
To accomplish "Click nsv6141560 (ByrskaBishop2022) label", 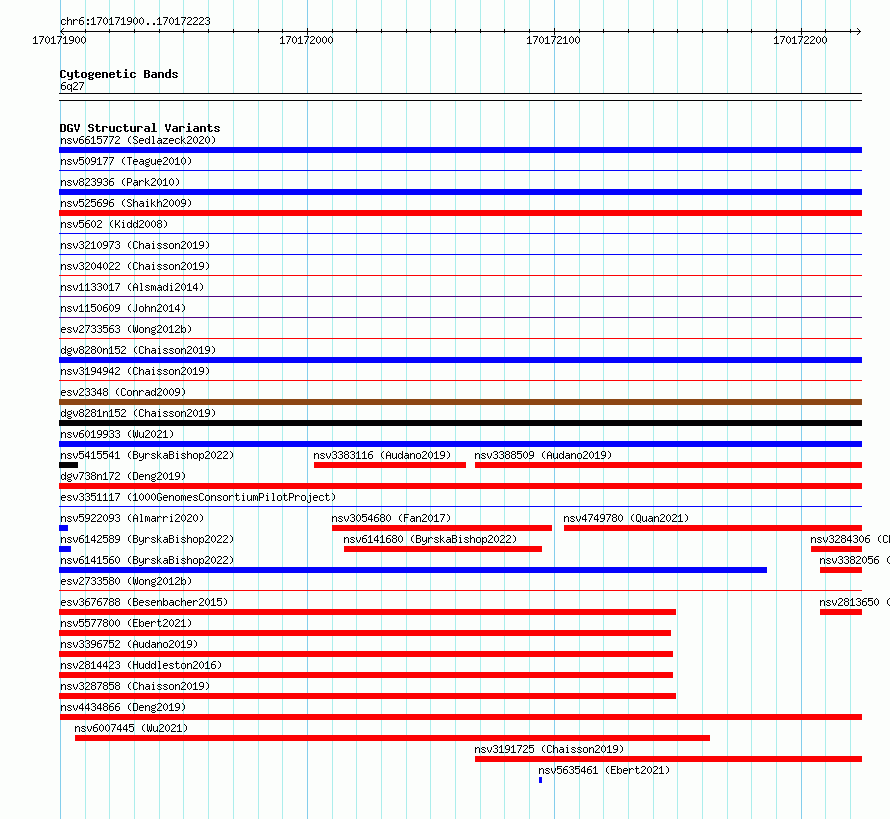I will click(147, 560).
